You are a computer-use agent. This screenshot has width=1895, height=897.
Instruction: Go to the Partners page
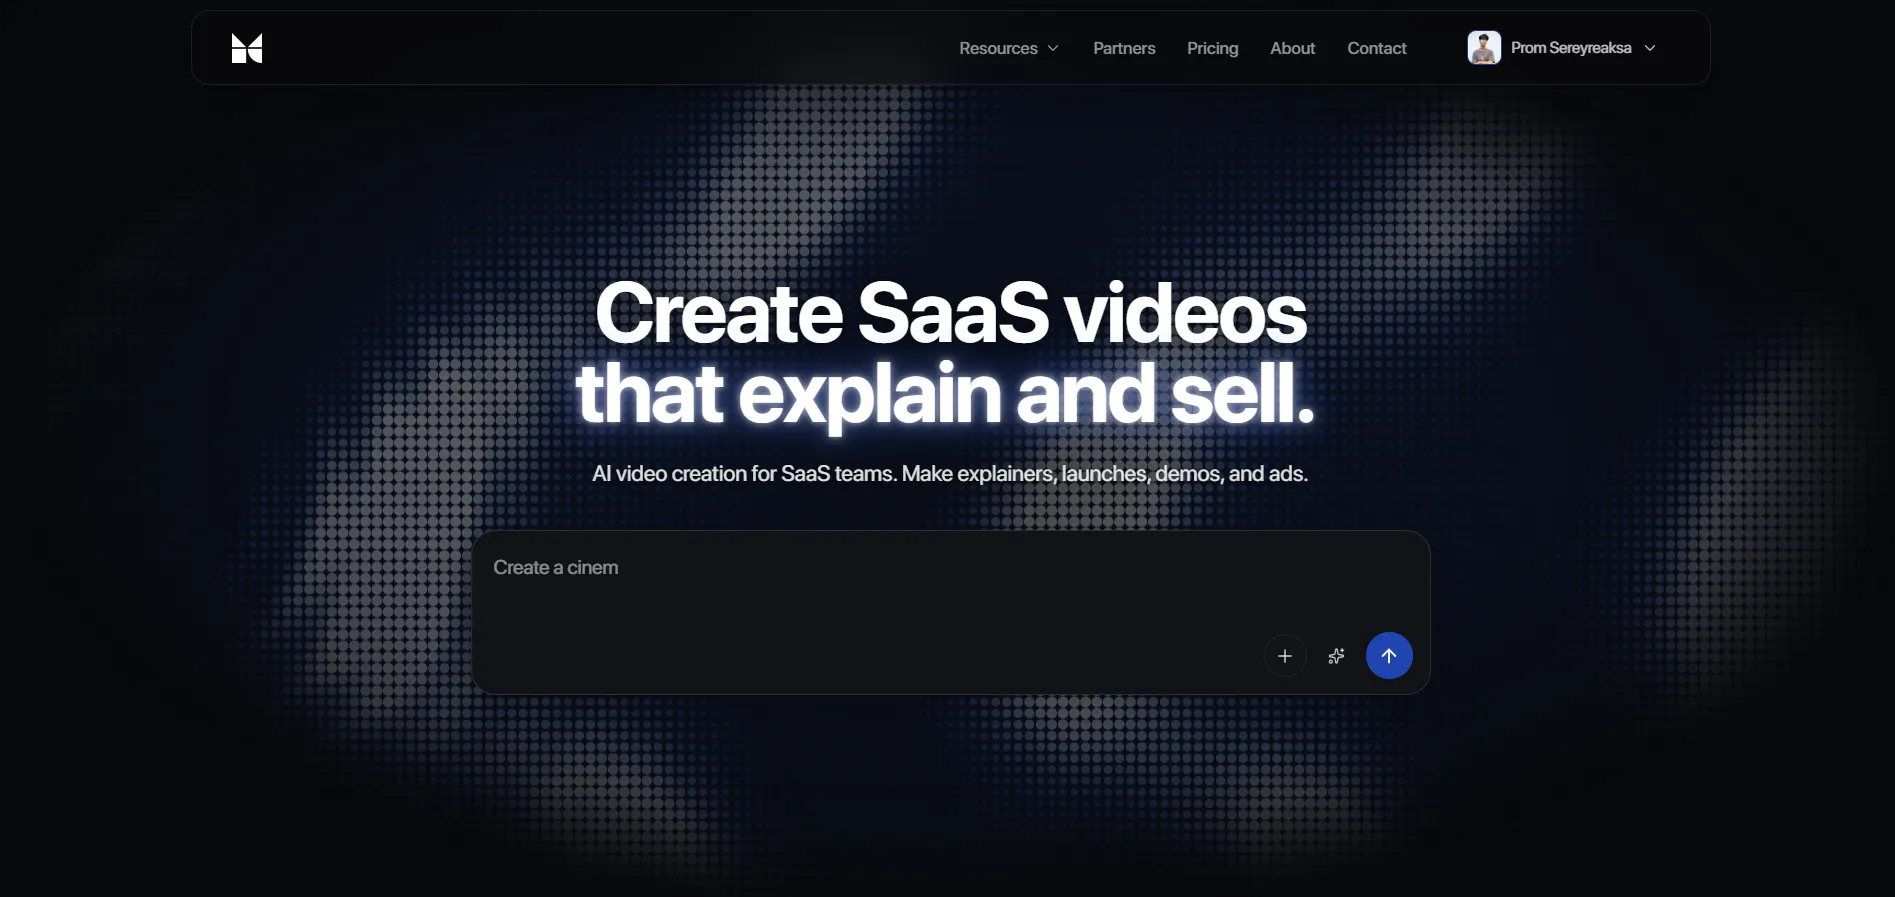[1124, 48]
